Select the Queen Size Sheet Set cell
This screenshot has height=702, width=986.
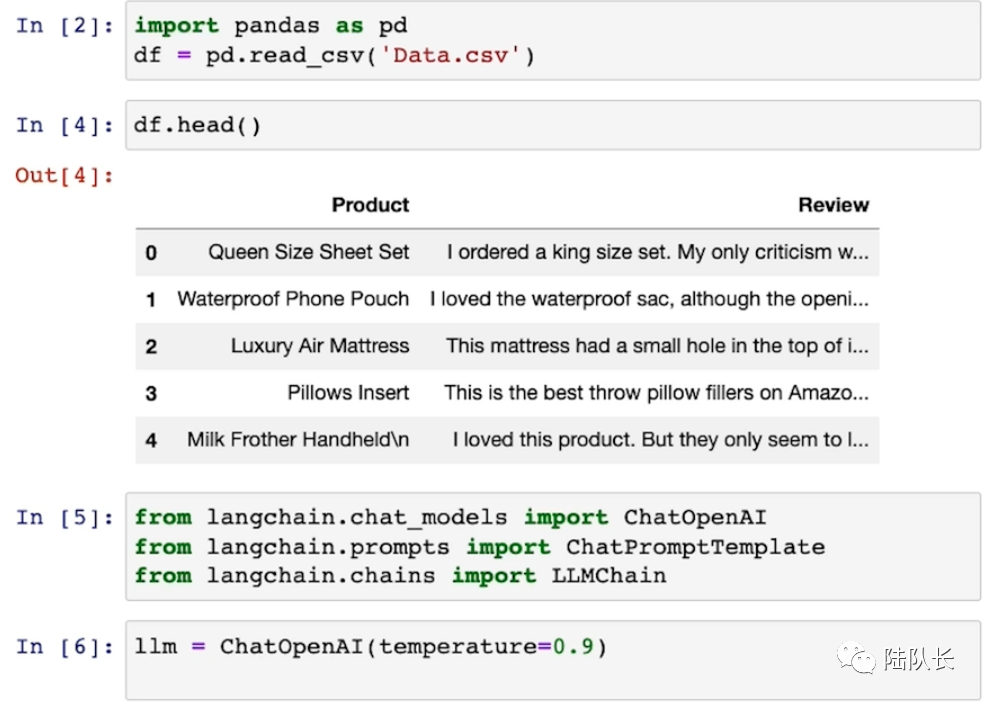tap(309, 252)
